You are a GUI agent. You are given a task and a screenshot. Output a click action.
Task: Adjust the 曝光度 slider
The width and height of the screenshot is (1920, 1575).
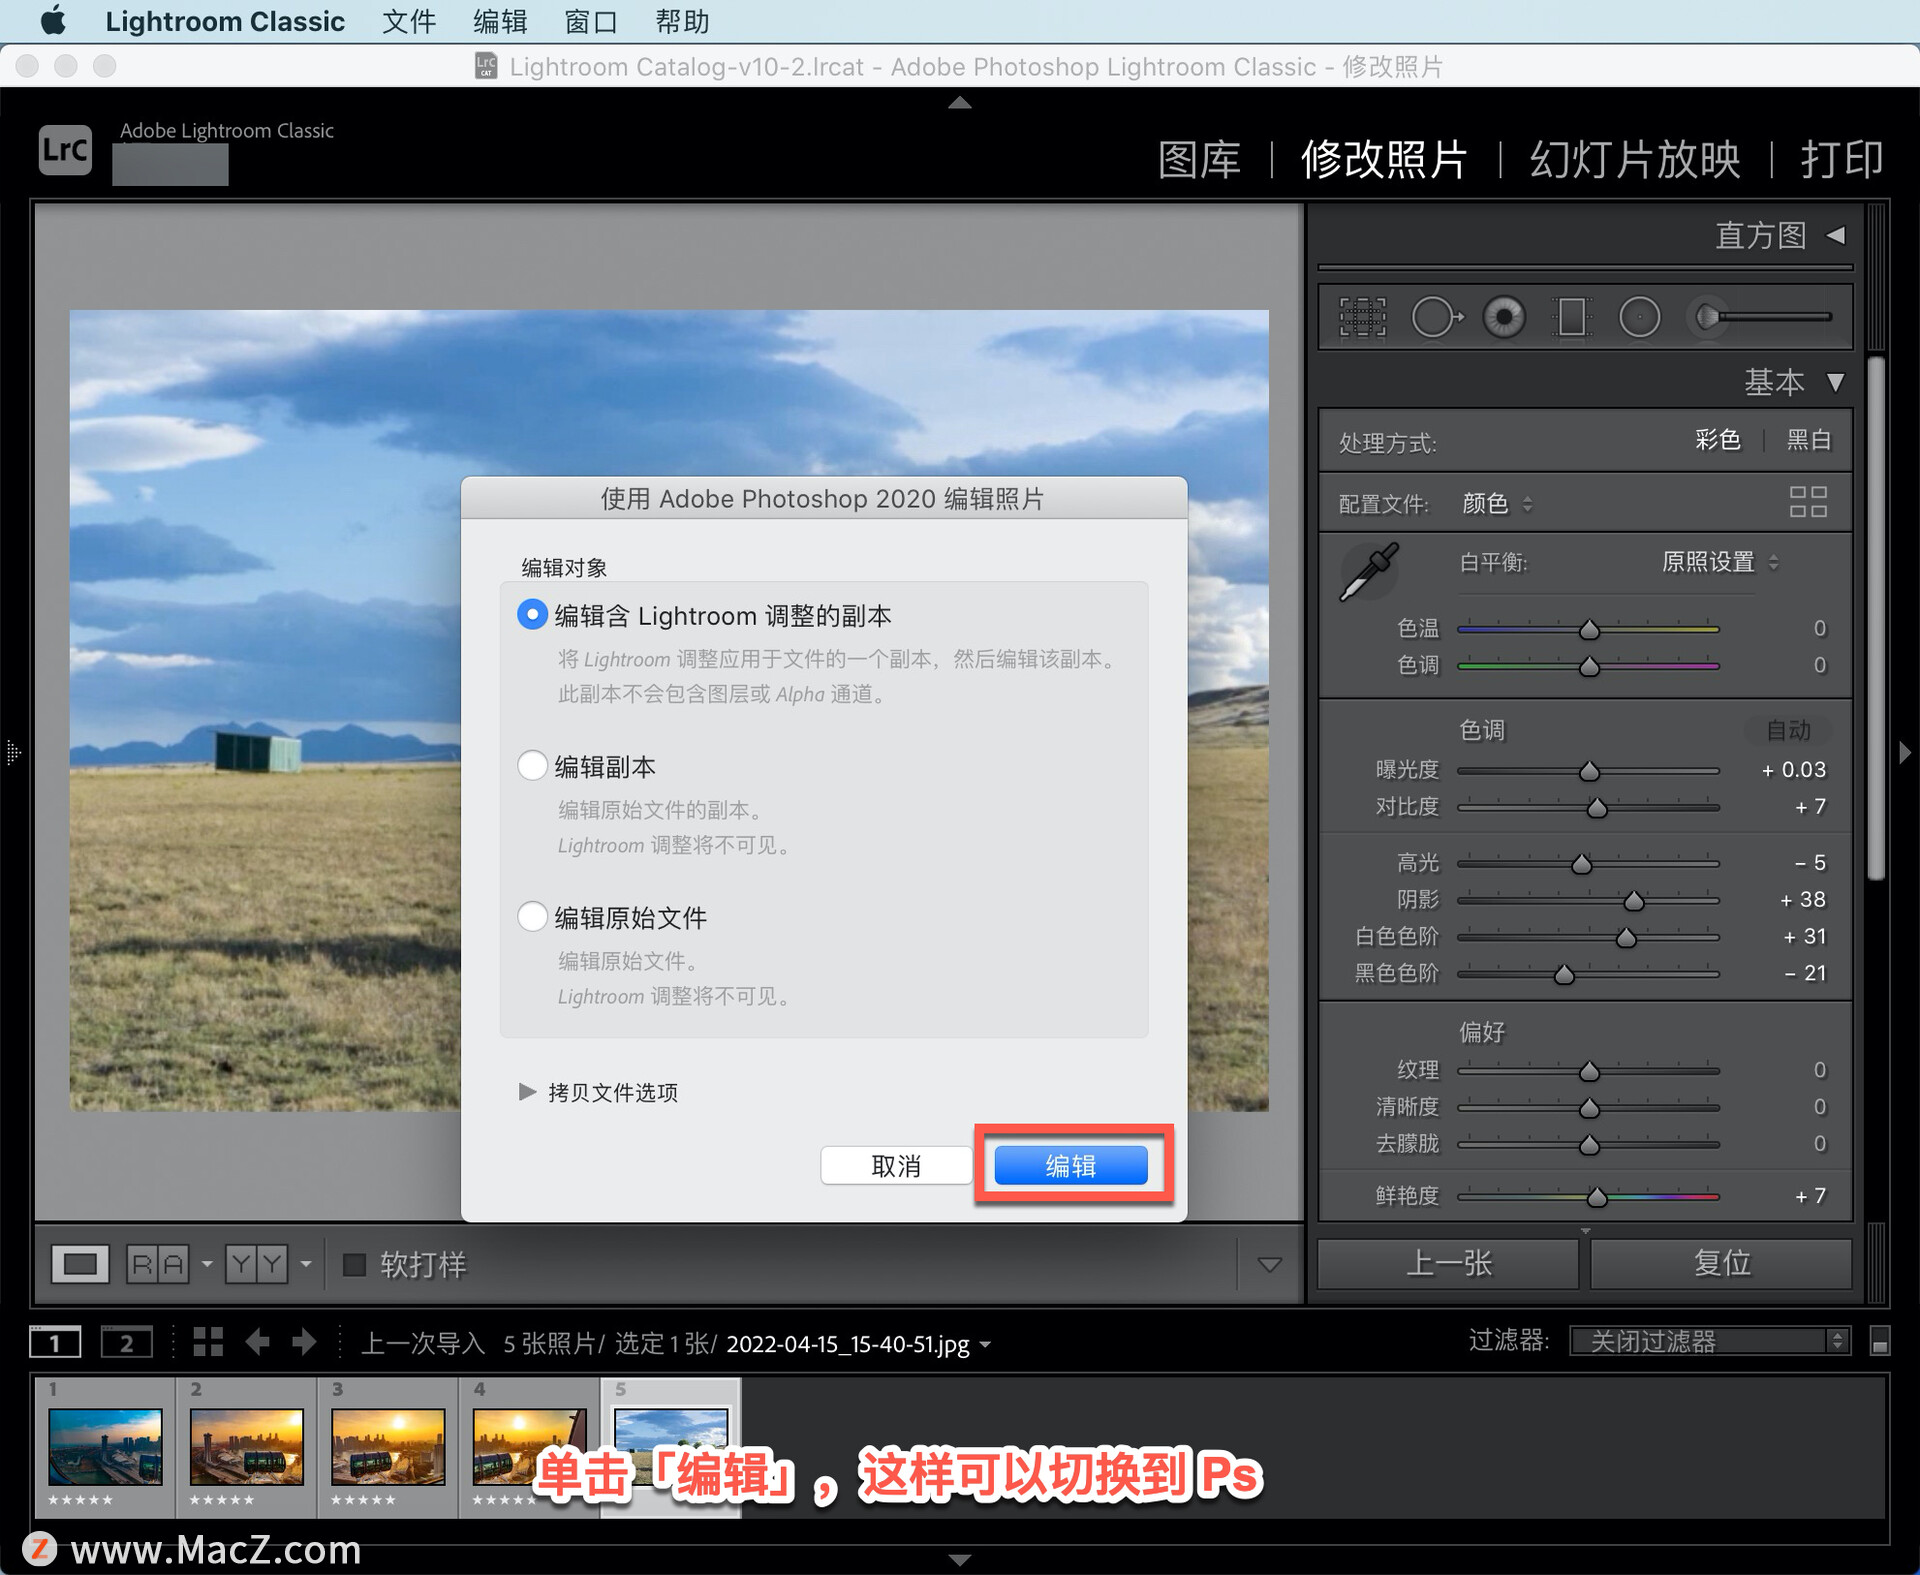click(x=1588, y=771)
